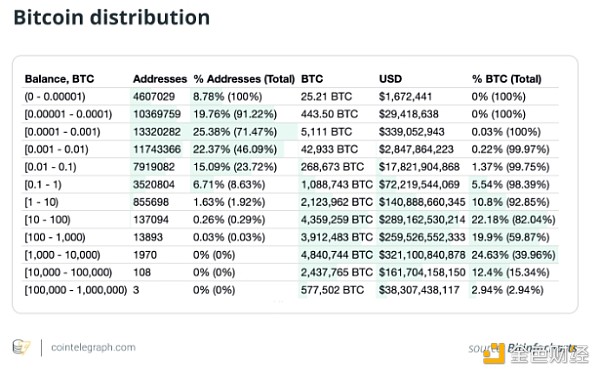Select the [1 - 10) balance row

click(291, 202)
